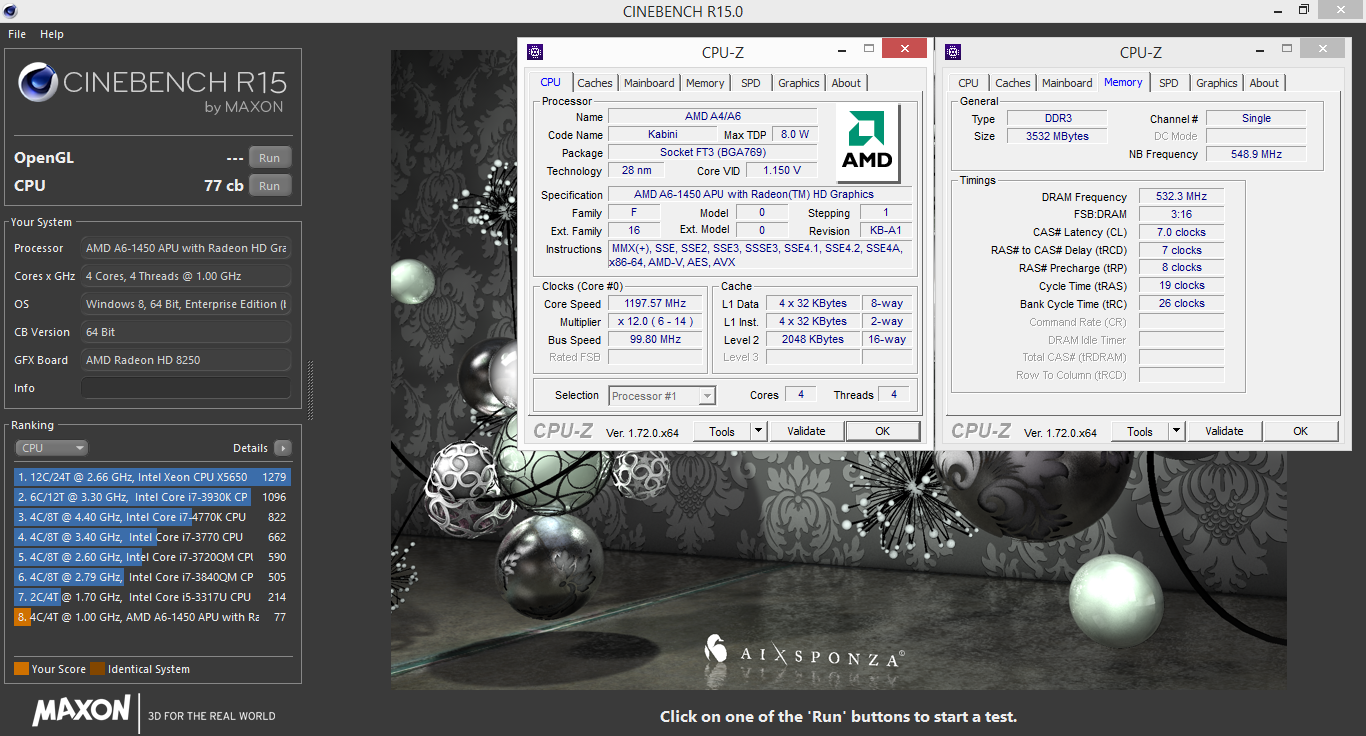Image resolution: width=1366 pixels, height=736 pixels.
Task: Click Validate in Memory CPU-Z window
Action: pos(1224,432)
